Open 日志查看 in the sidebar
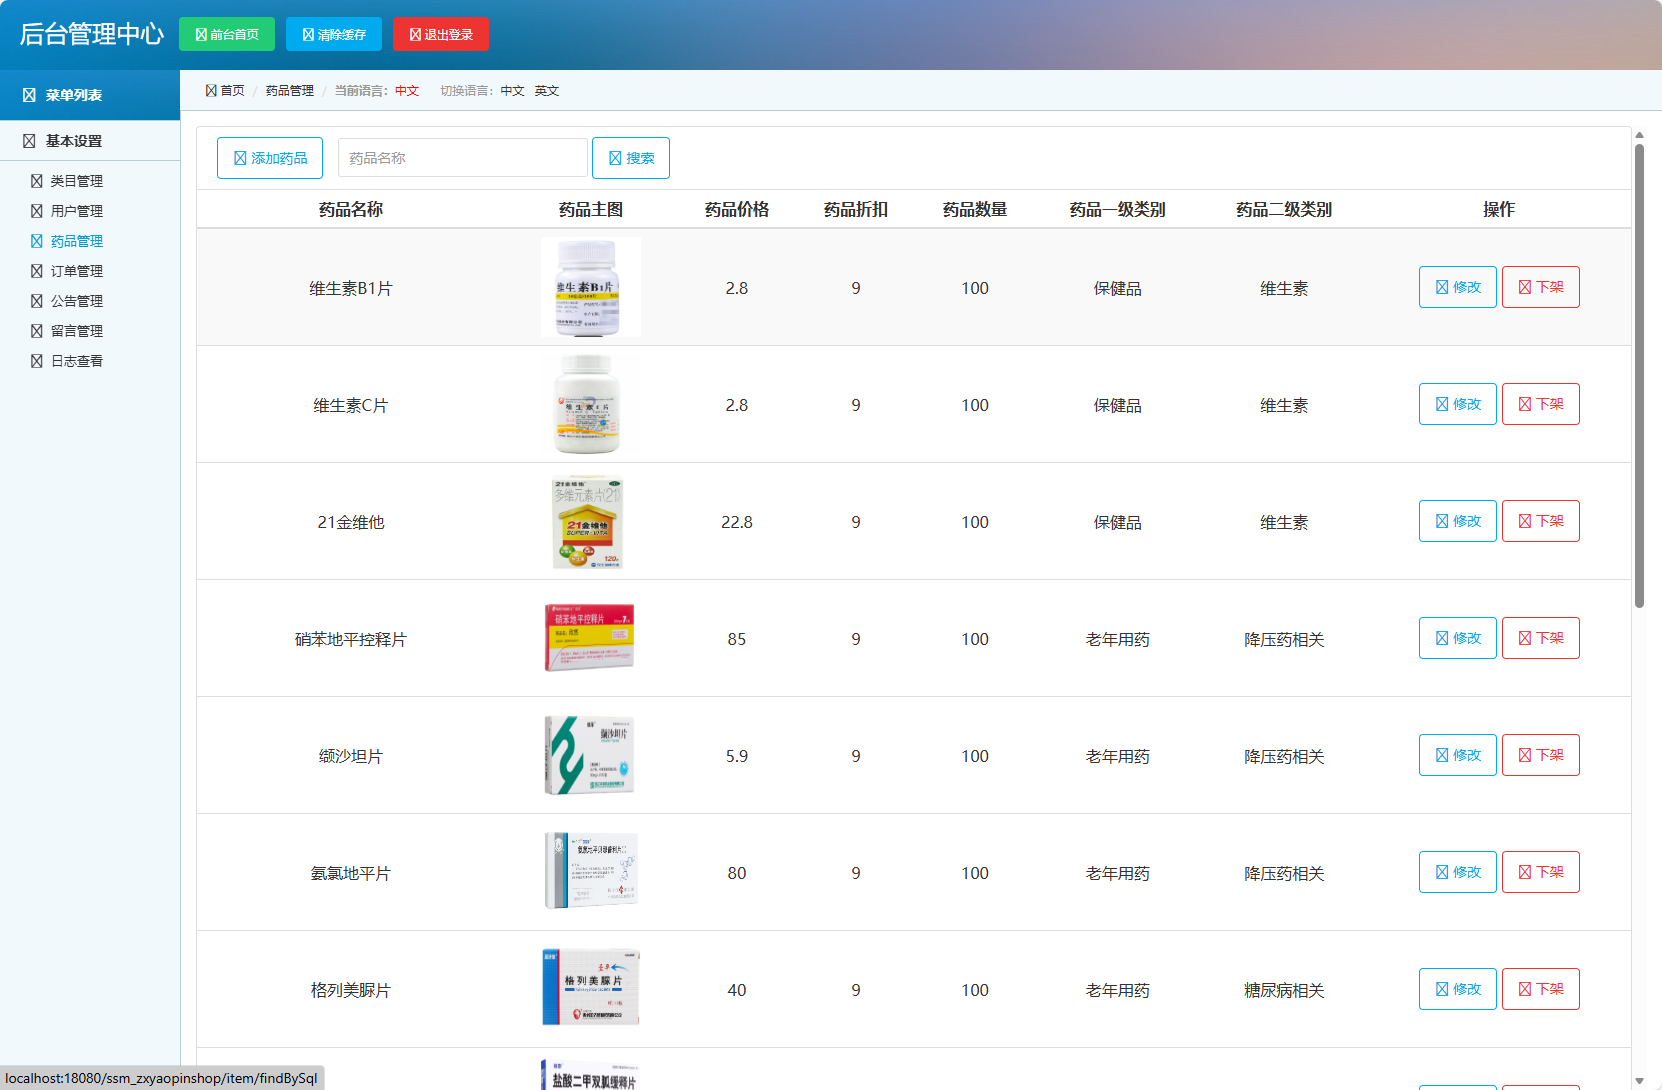Viewport: 1662px width, 1090px height. tap(74, 361)
